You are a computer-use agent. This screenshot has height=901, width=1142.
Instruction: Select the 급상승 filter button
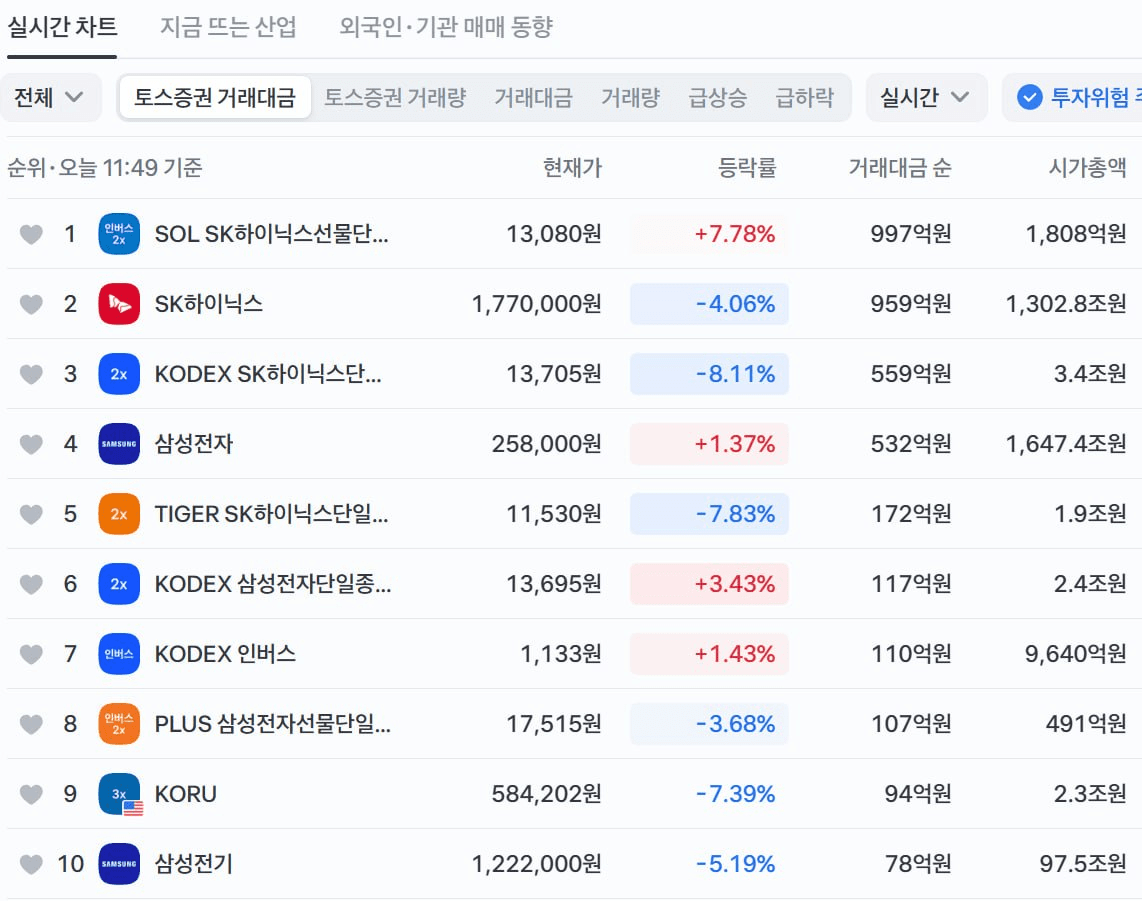tap(717, 97)
